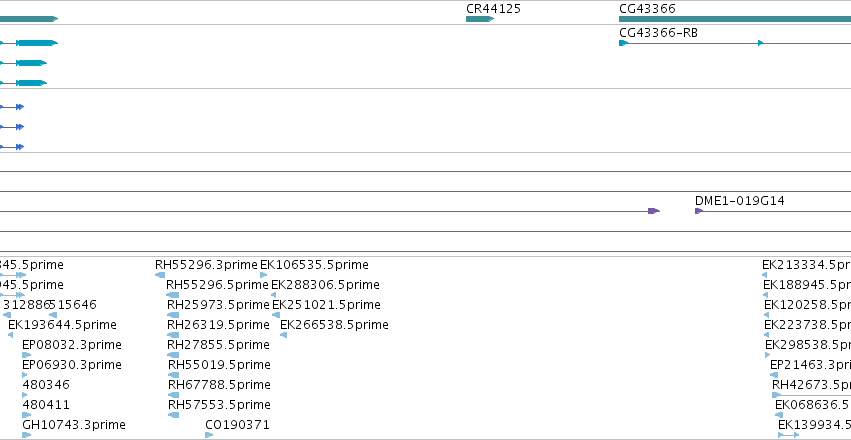Click the CG43366 gene bar

[x=735, y=19]
